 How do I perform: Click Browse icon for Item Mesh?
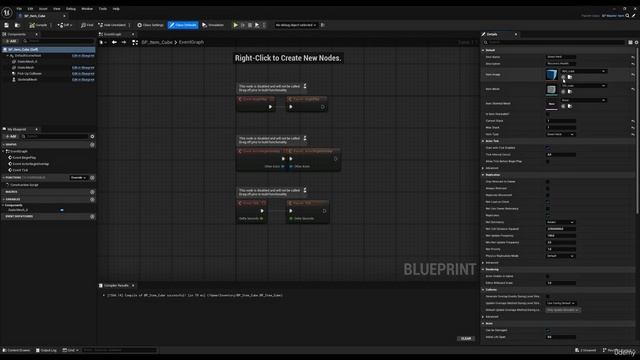(570, 91)
